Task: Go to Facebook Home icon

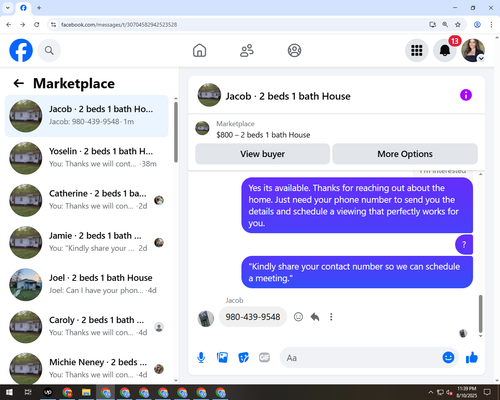Action: tap(199, 51)
